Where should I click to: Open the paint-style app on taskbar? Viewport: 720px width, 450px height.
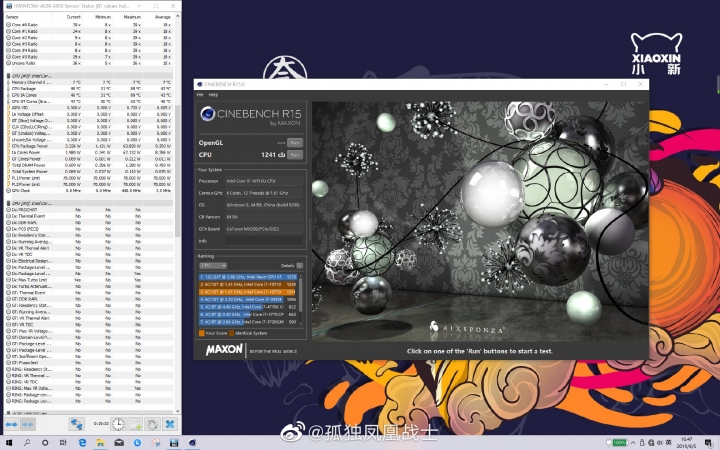[x=156, y=443]
